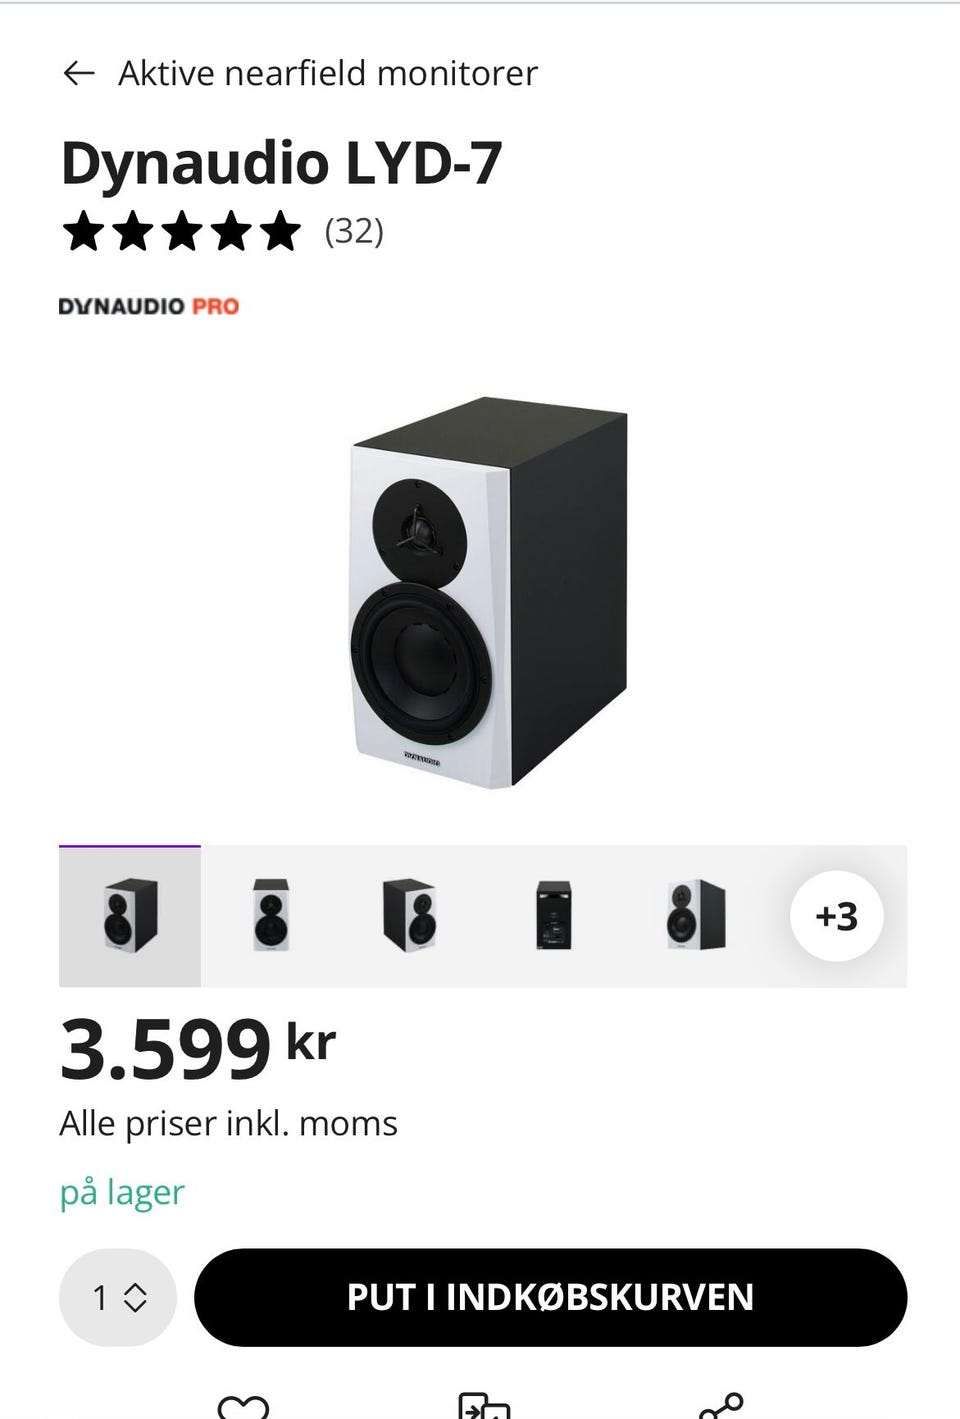The image size is (960, 1419).
Task: Select the rear-panel speaker thumbnail
Action: 553,915
